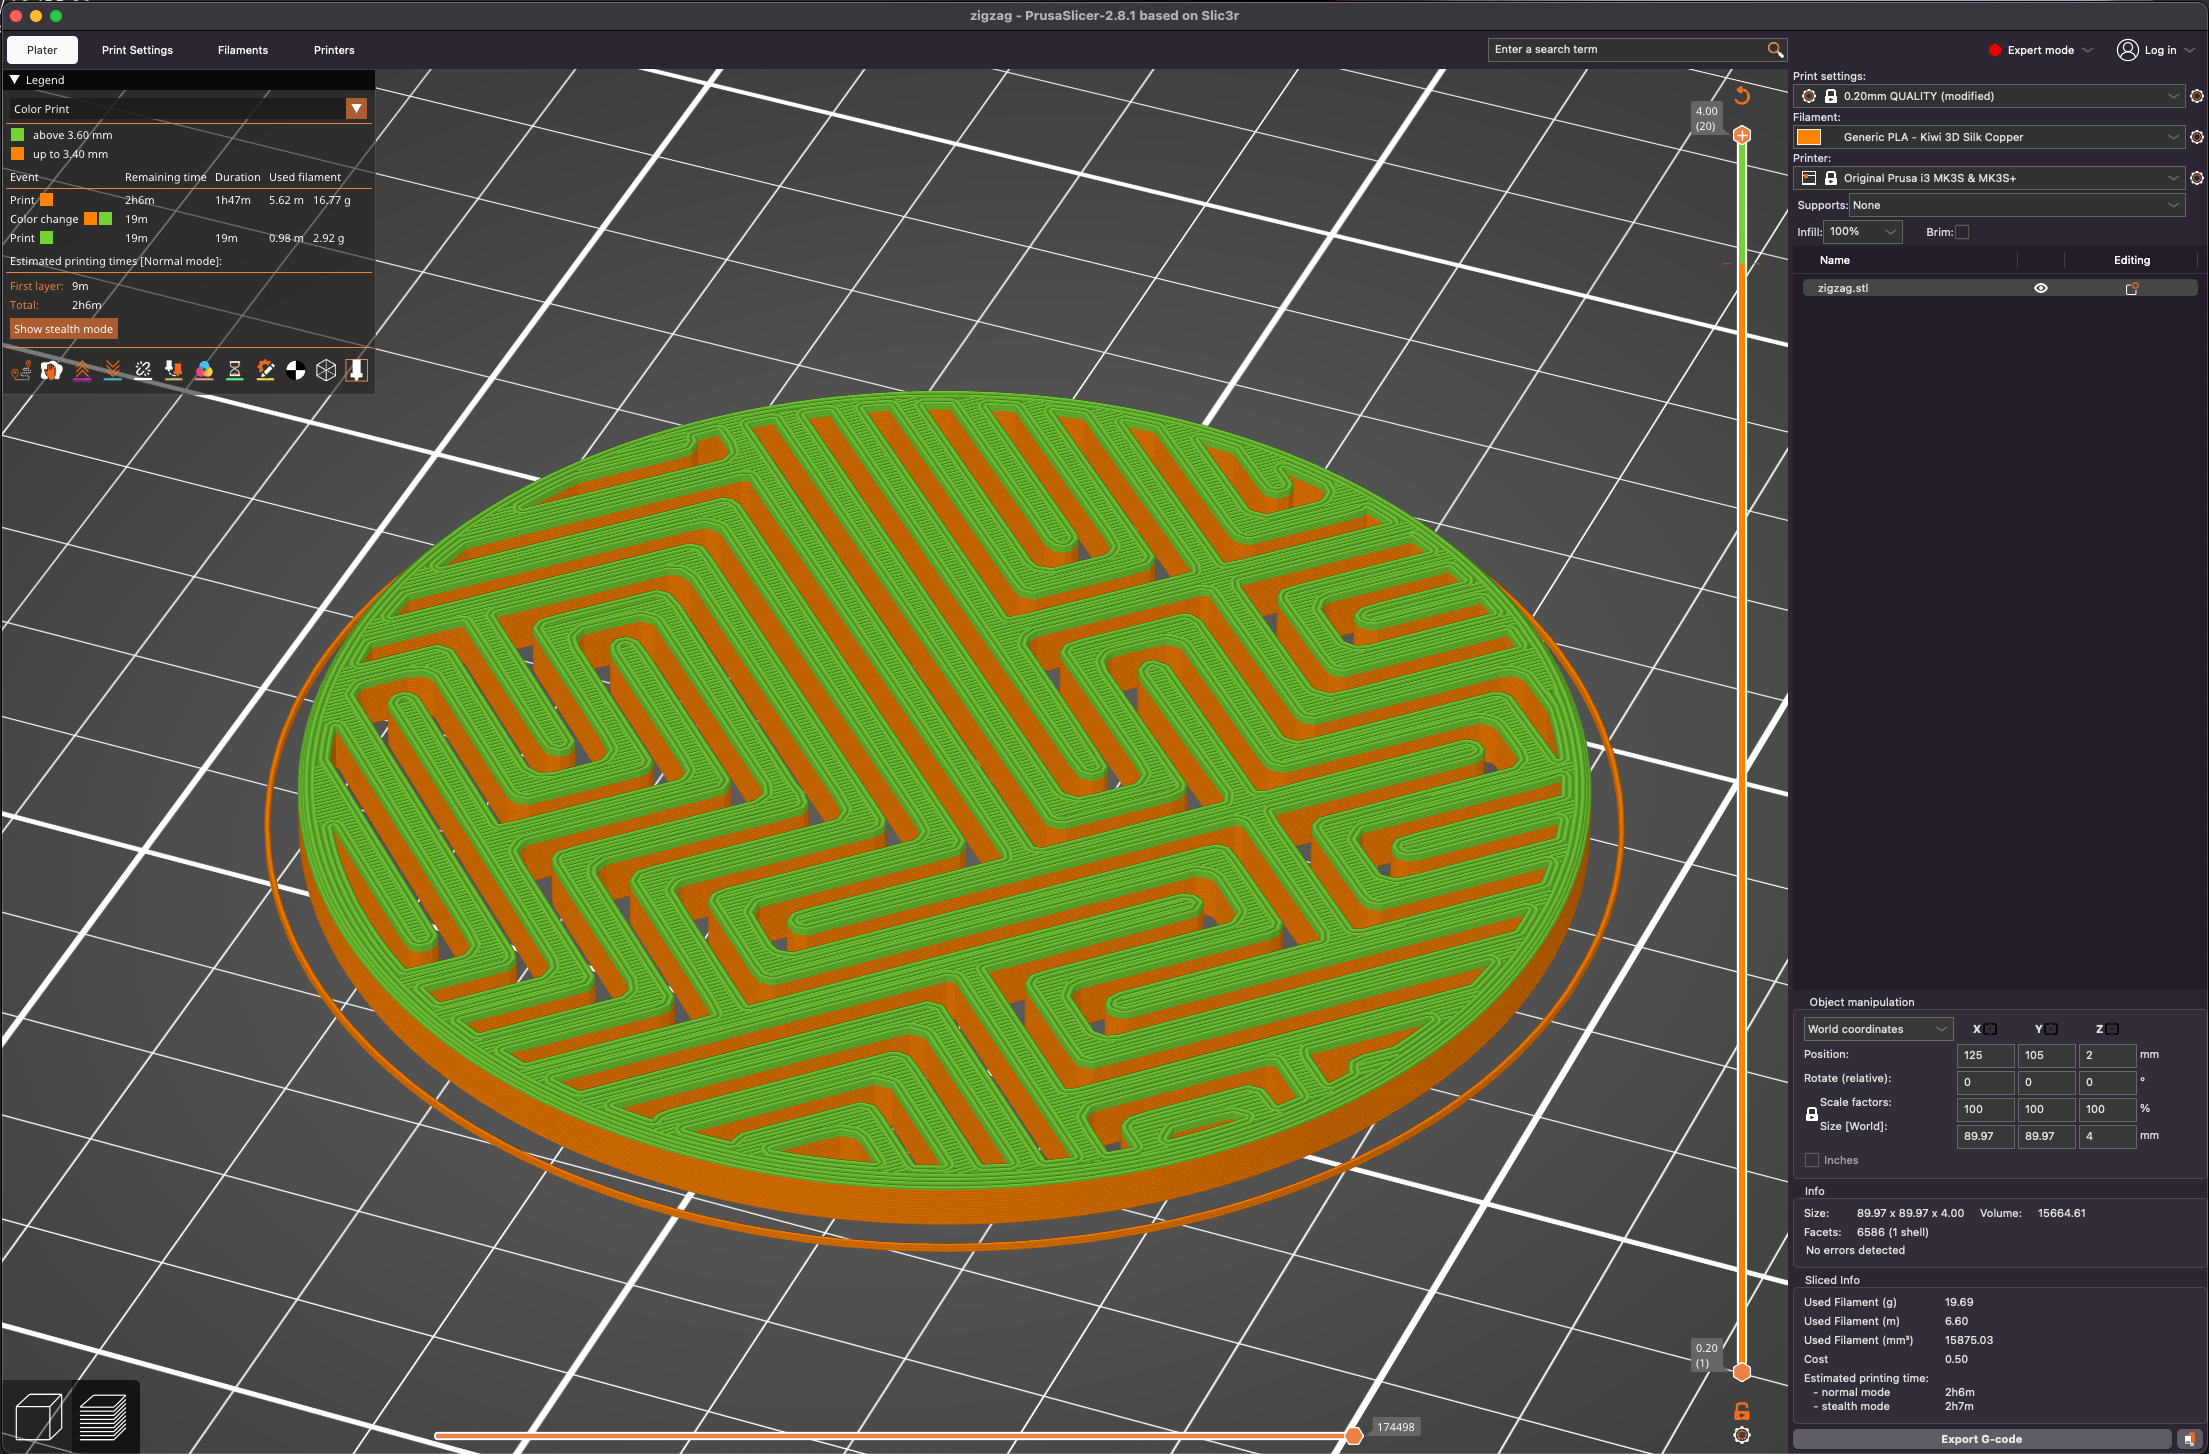The height and width of the screenshot is (1454, 2209).
Task: Collapse the Legend panel triangle
Action: pos(15,80)
